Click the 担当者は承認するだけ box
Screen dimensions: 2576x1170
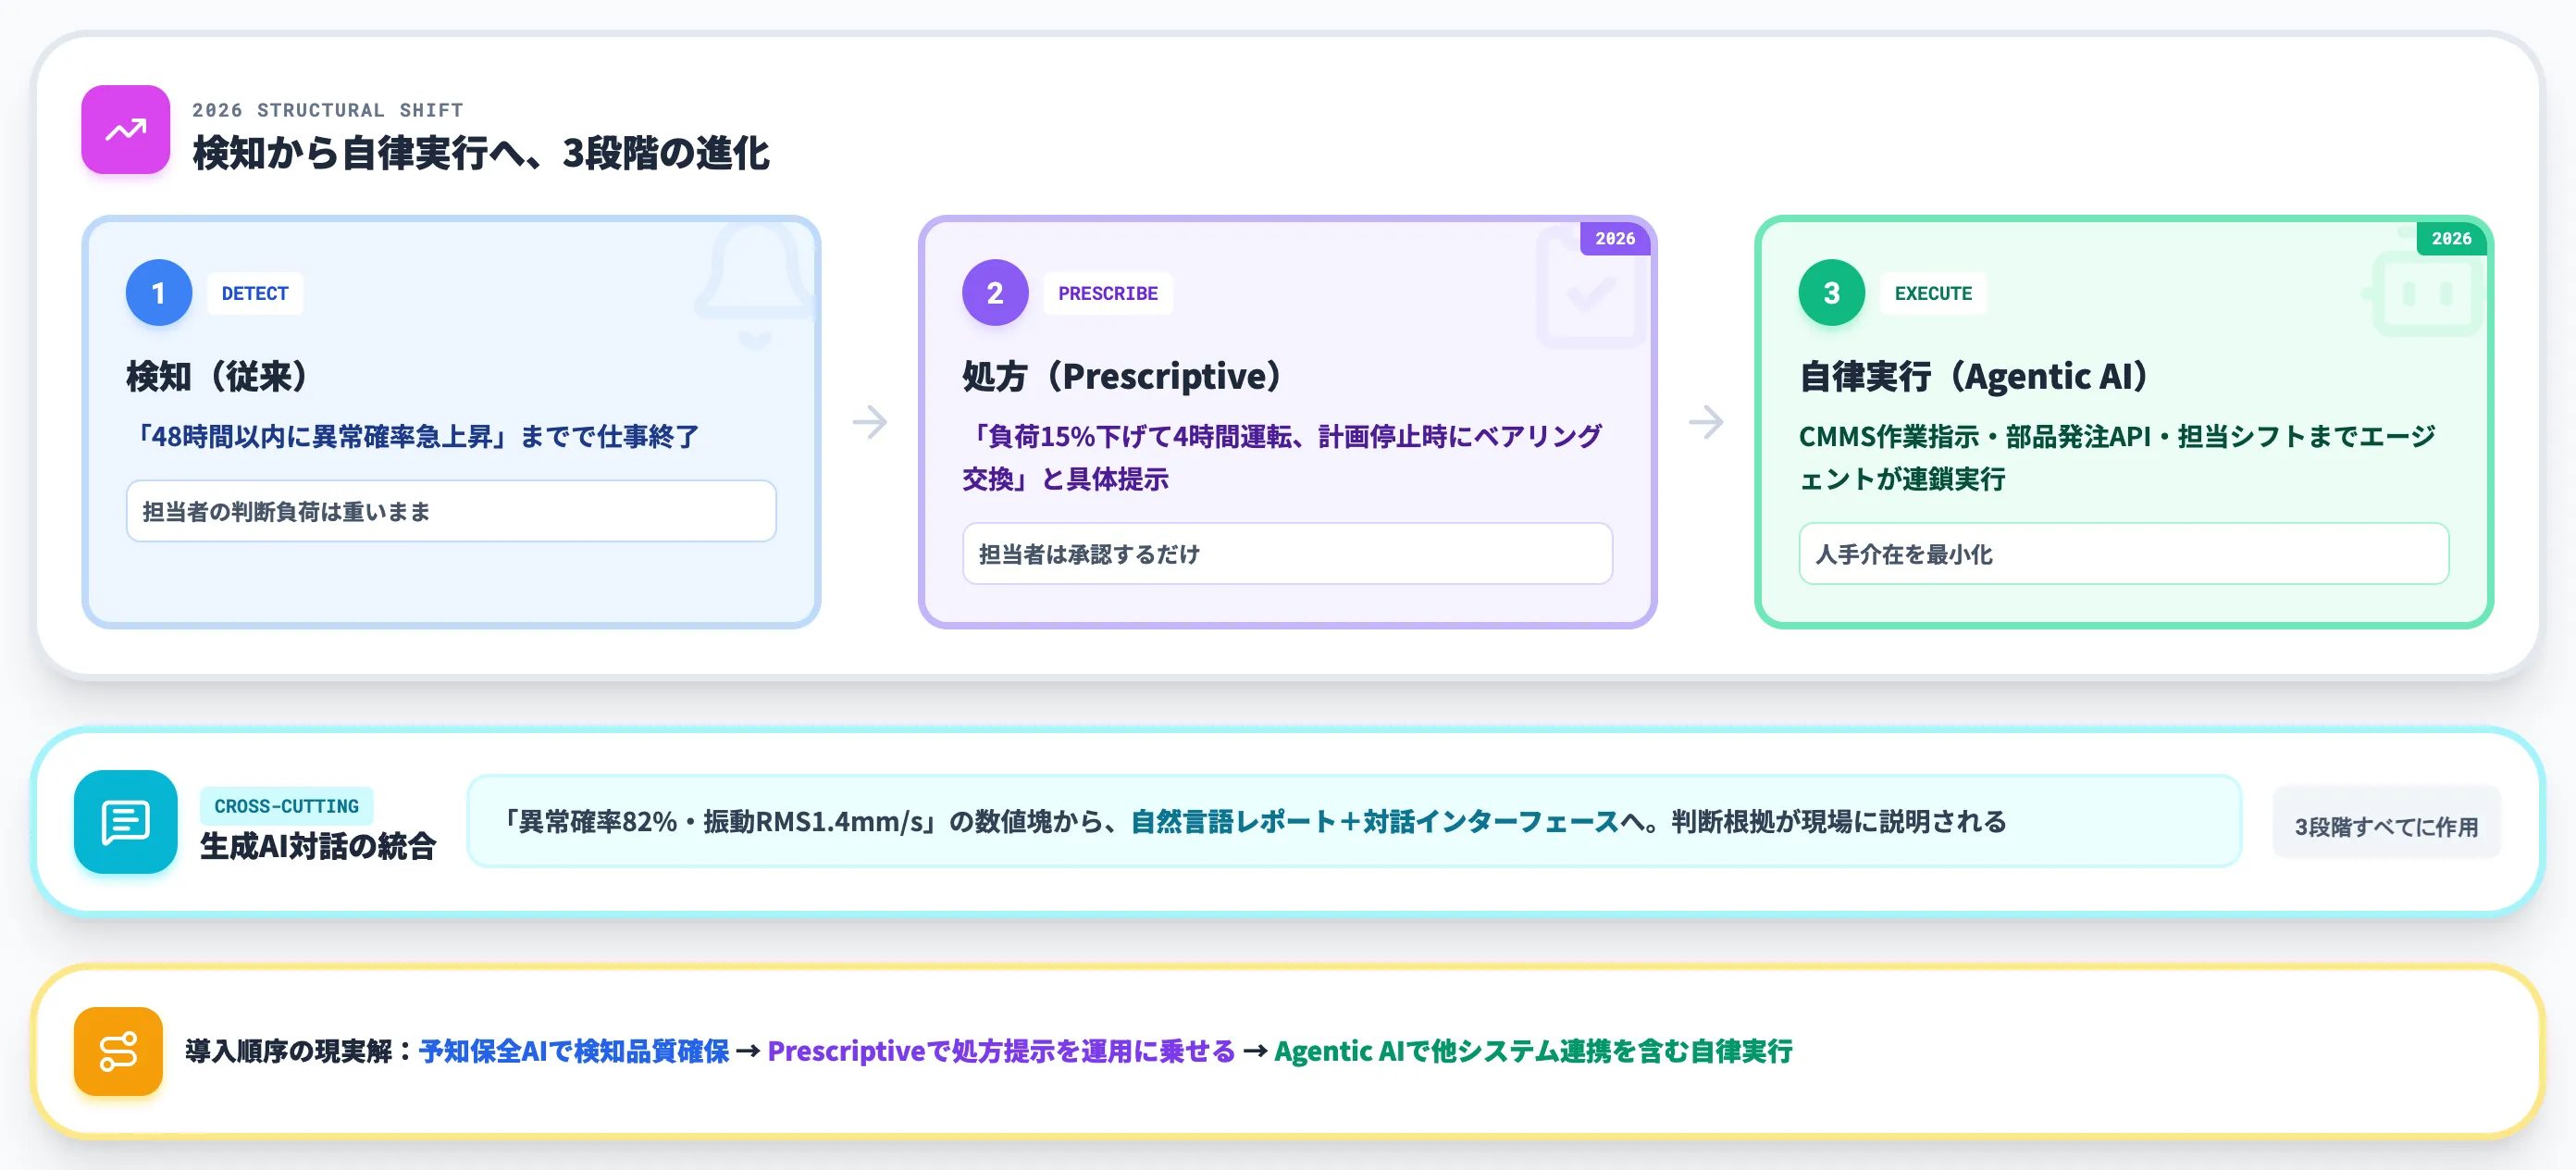[1287, 554]
